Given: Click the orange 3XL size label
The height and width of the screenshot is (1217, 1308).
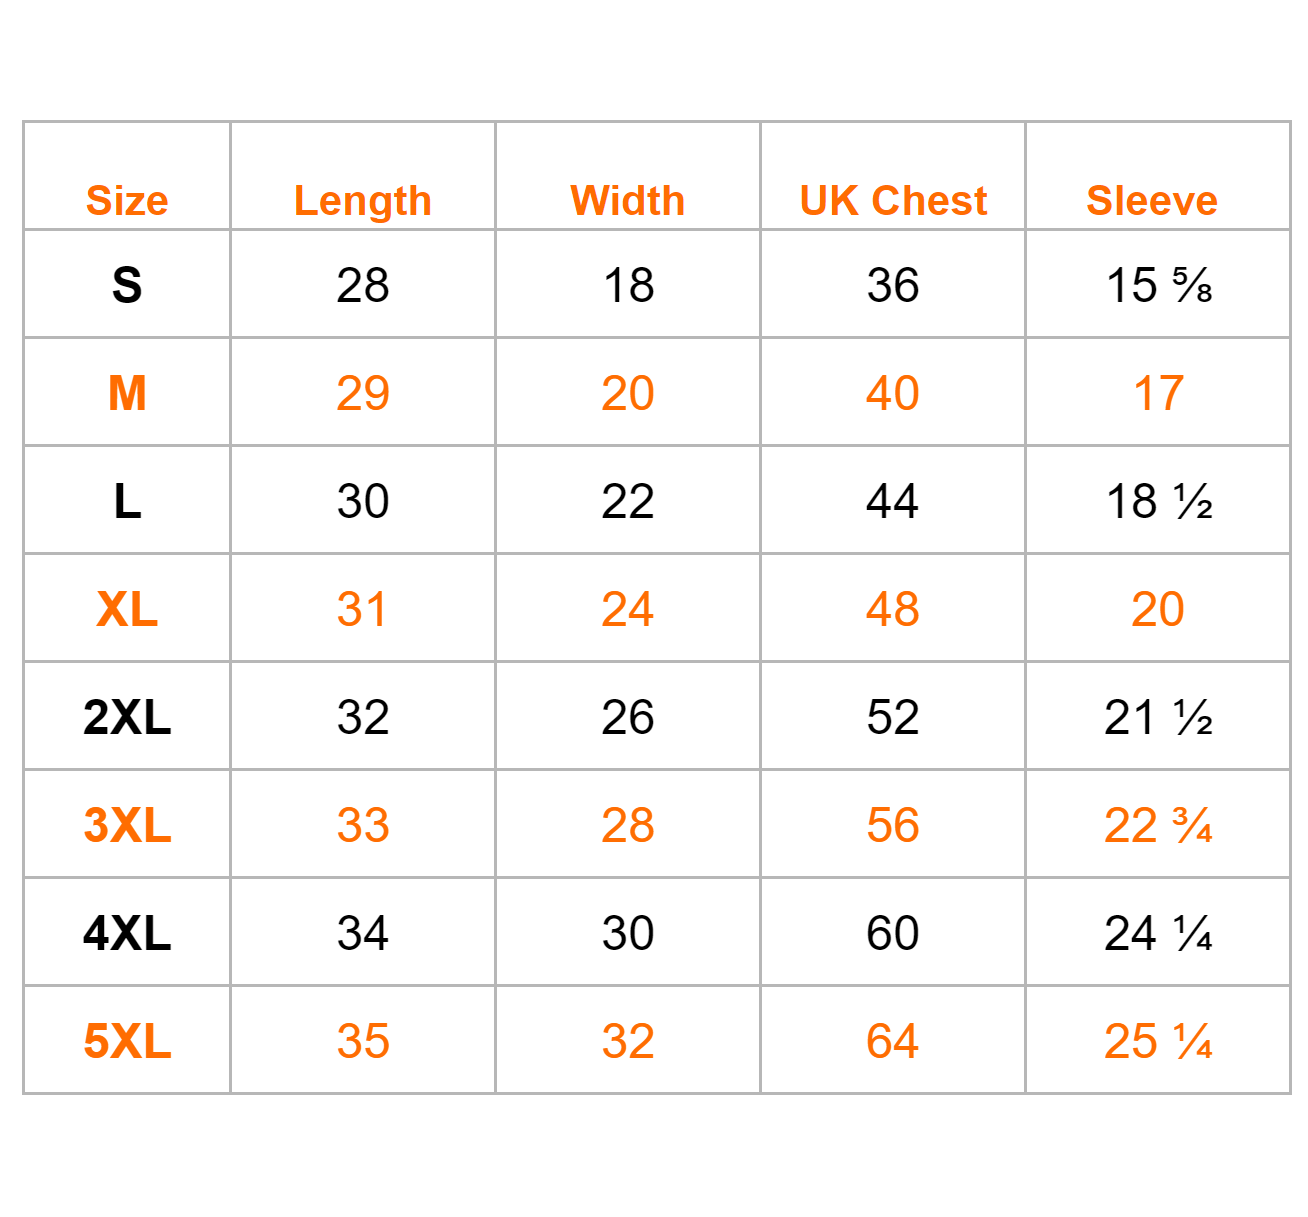Looking at the screenshot, I should (x=127, y=825).
